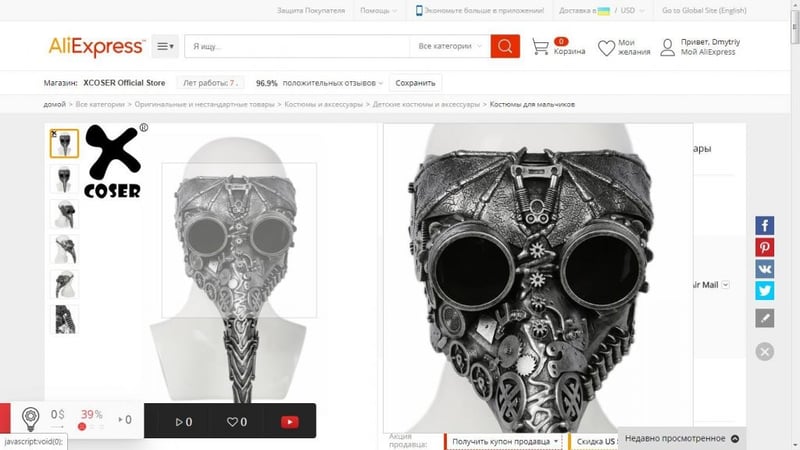This screenshot has height=450, width=800.
Task: Open "Go to Global Site (English)" link
Action: pyautogui.click(x=704, y=11)
